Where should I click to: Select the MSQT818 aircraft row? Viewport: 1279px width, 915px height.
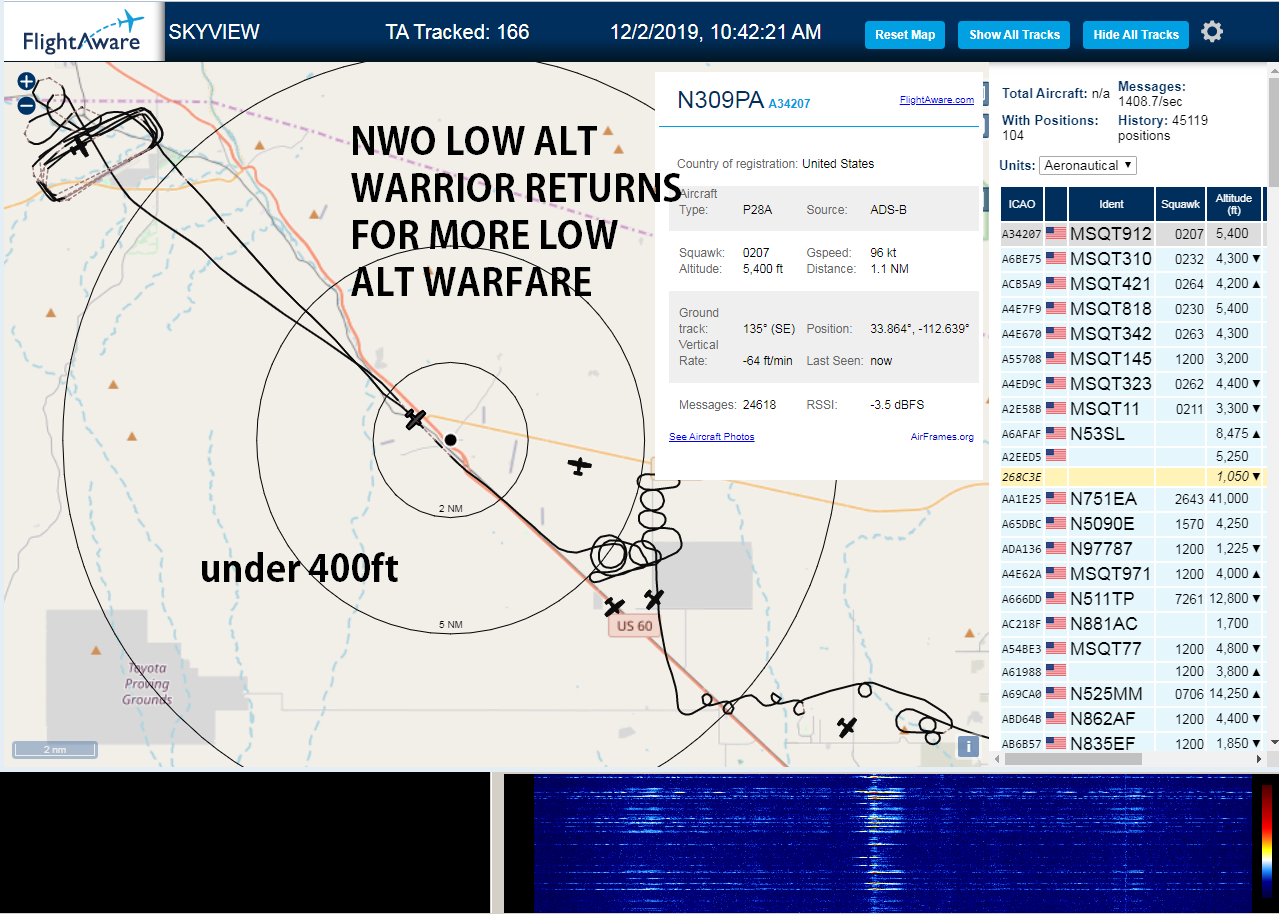tap(1132, 309)
